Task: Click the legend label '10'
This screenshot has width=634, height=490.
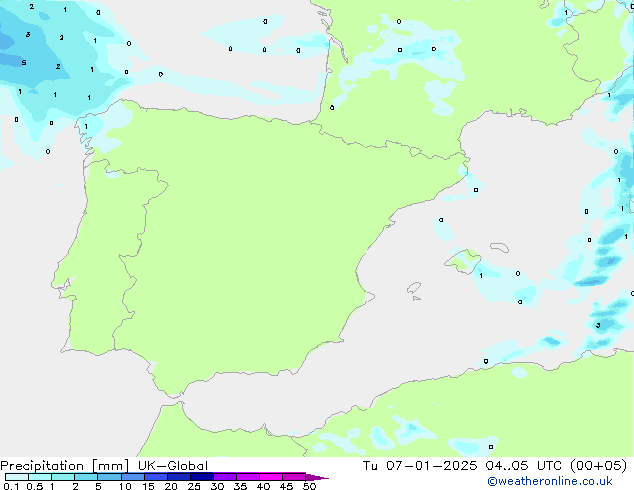Action: click(x=125, y=486)
